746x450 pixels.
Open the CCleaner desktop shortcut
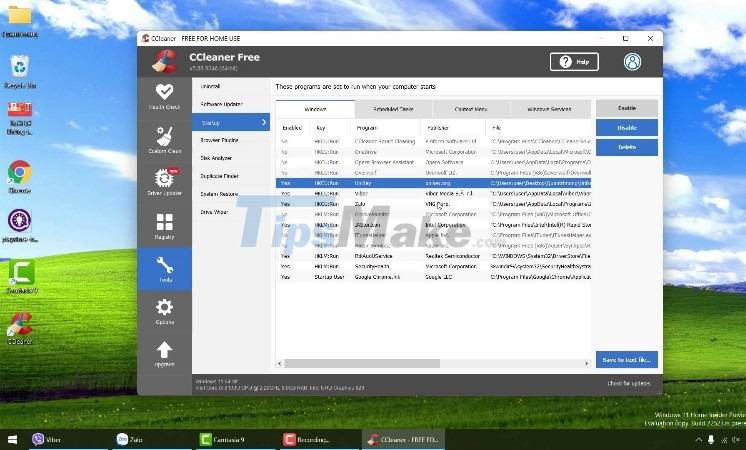pos(20,328)
